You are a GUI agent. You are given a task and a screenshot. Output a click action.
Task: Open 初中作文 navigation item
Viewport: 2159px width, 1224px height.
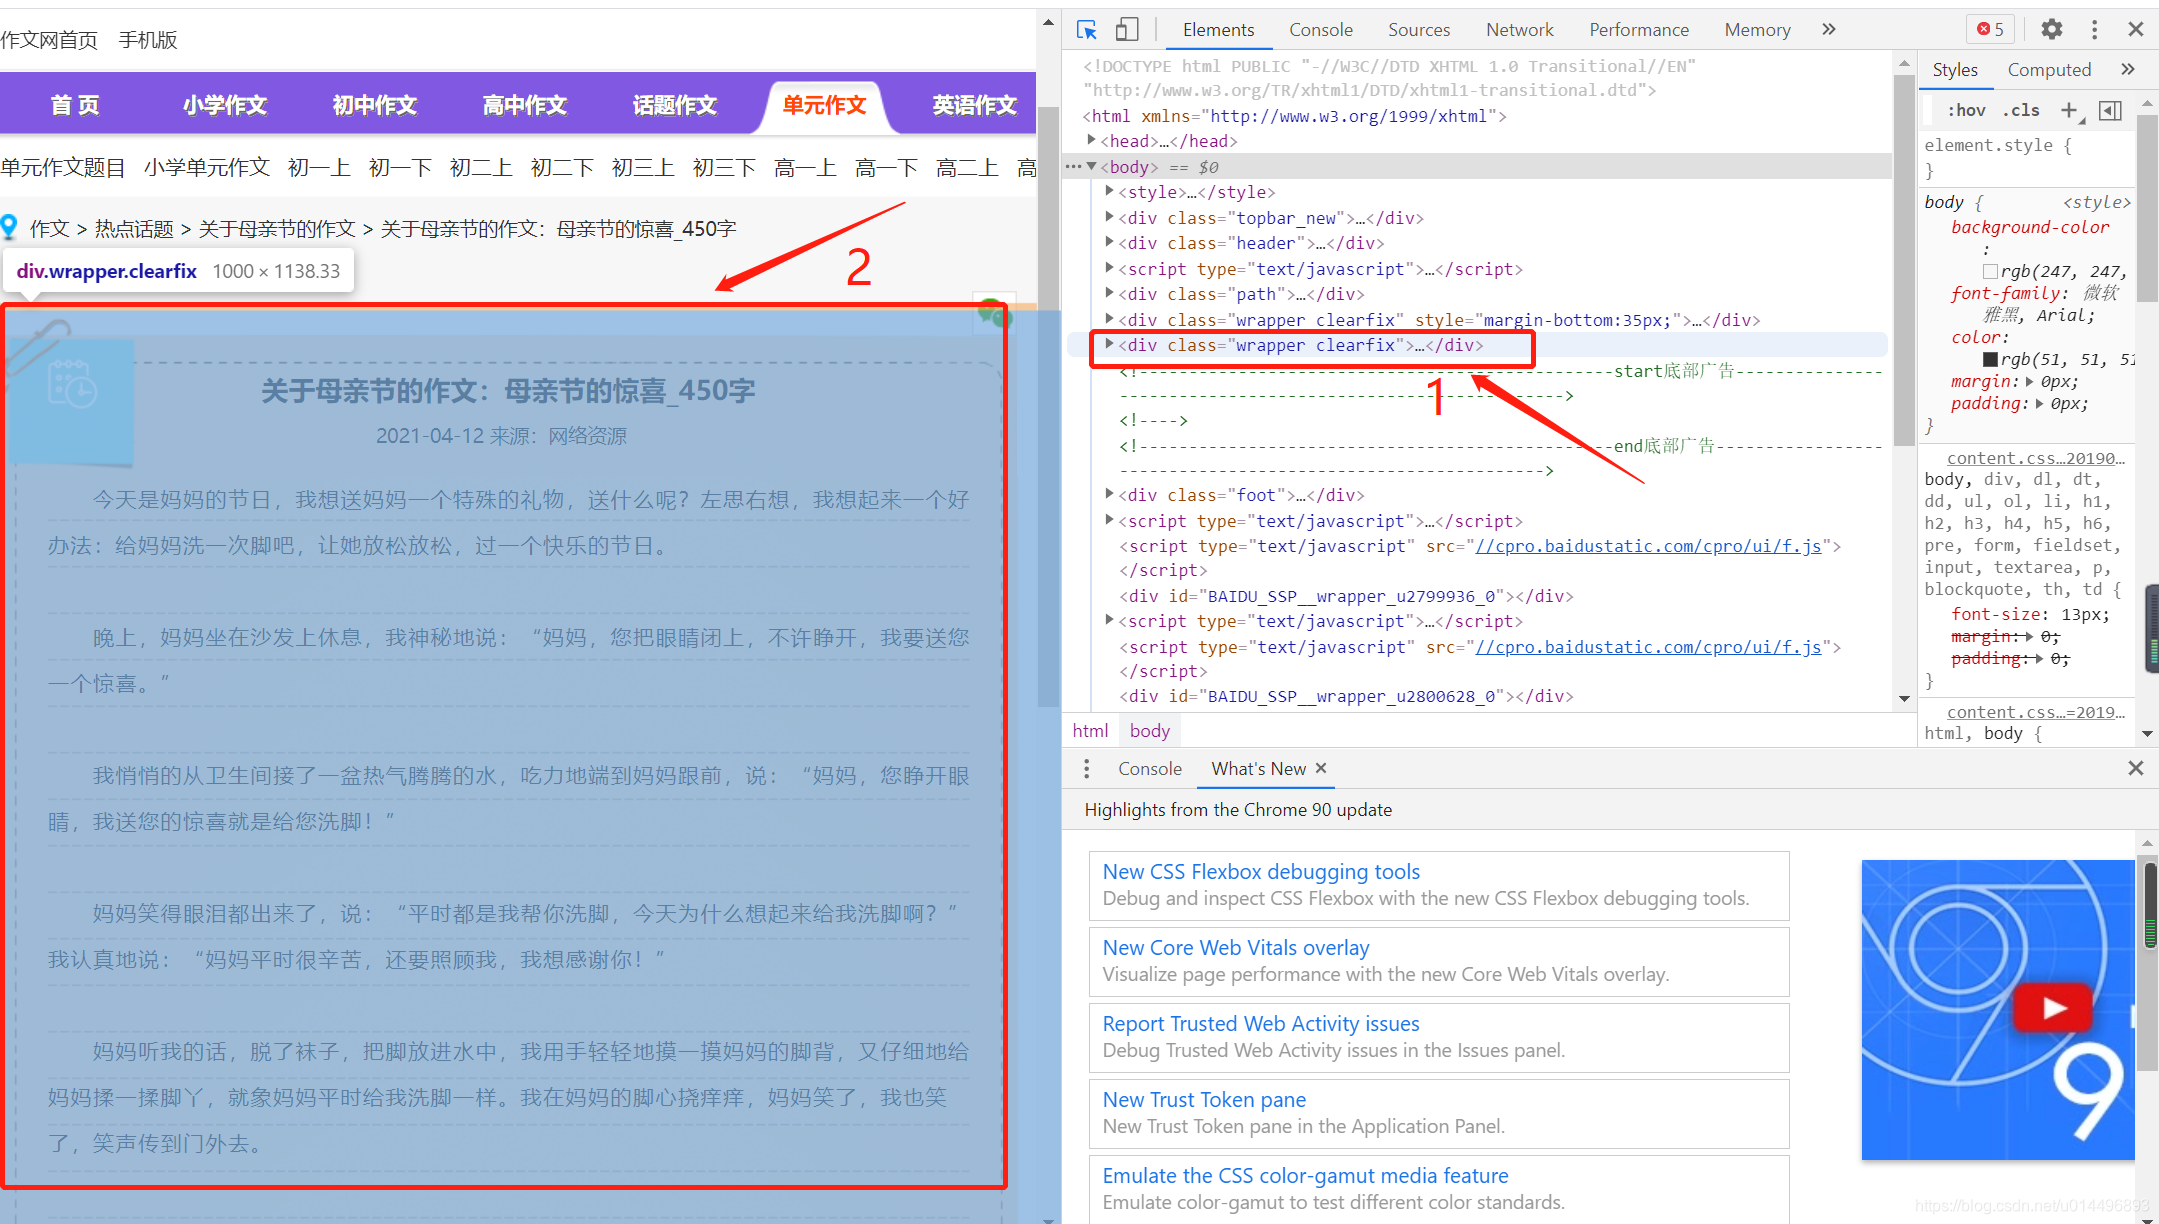click(375, 104)
